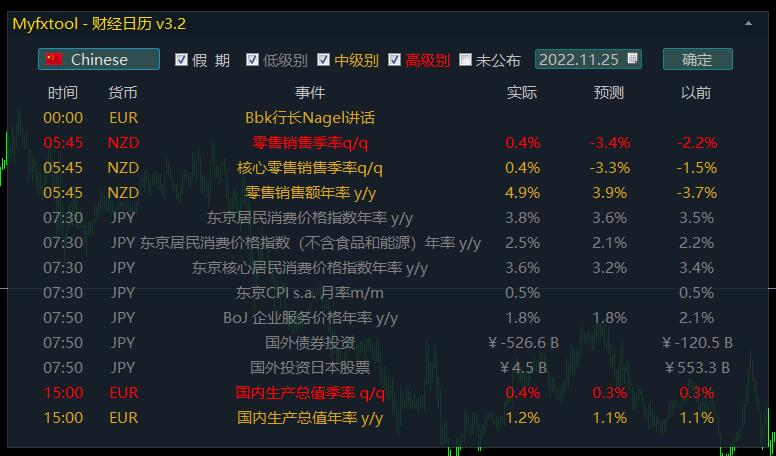Click the red EUR currency cell
776x456 pixels.
coord(123,393)
